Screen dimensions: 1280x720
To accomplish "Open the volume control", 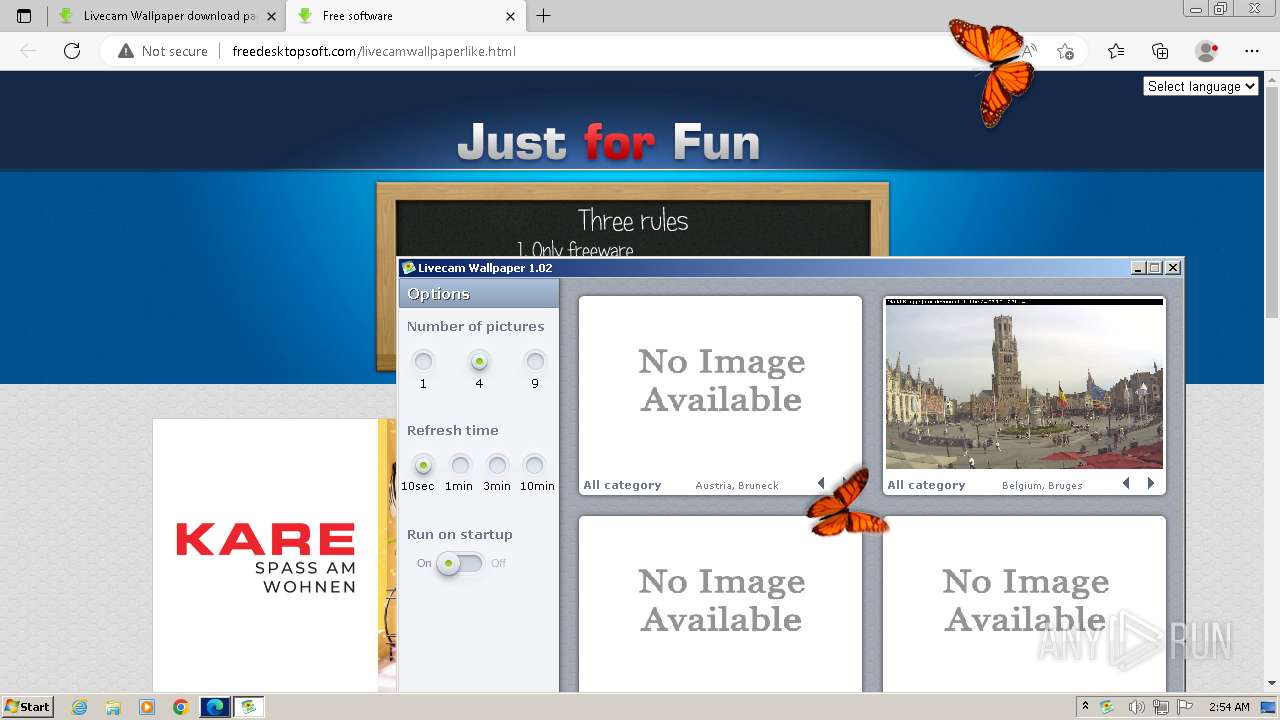I will (1137, 707).
